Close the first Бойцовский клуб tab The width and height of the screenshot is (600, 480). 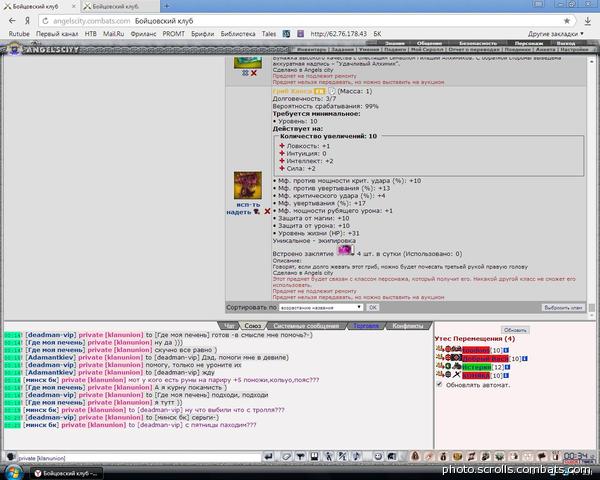74,6
